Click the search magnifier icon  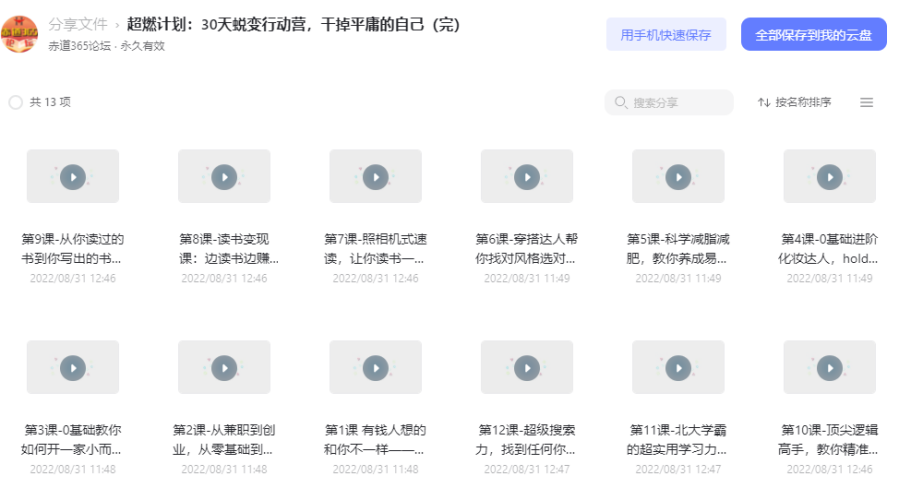coord(621,102)
